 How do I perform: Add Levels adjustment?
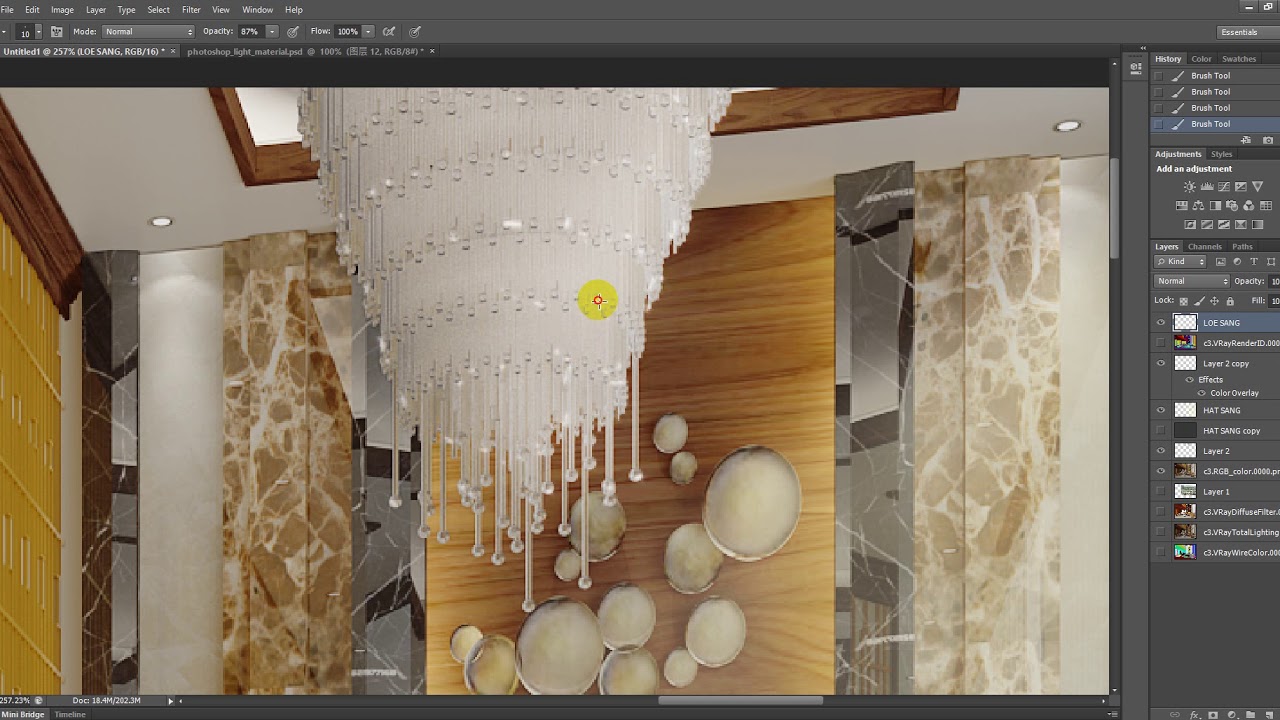point(1207,187)
